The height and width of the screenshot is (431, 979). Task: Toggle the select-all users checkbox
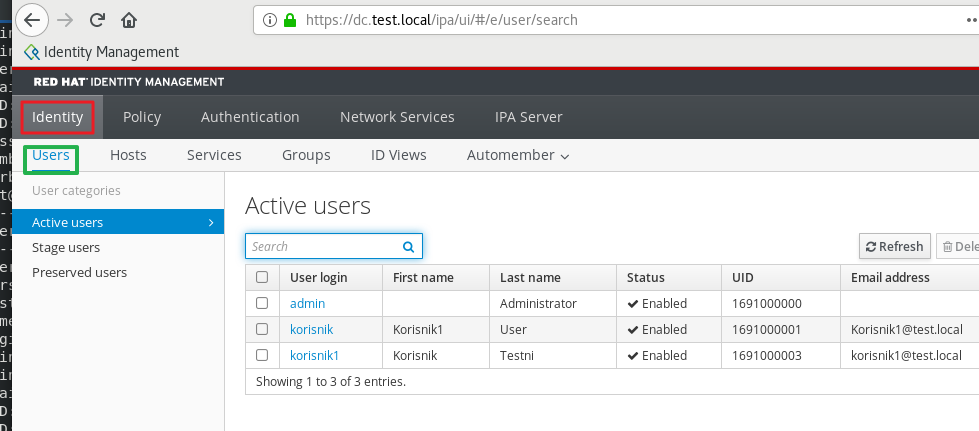(262, 277)
